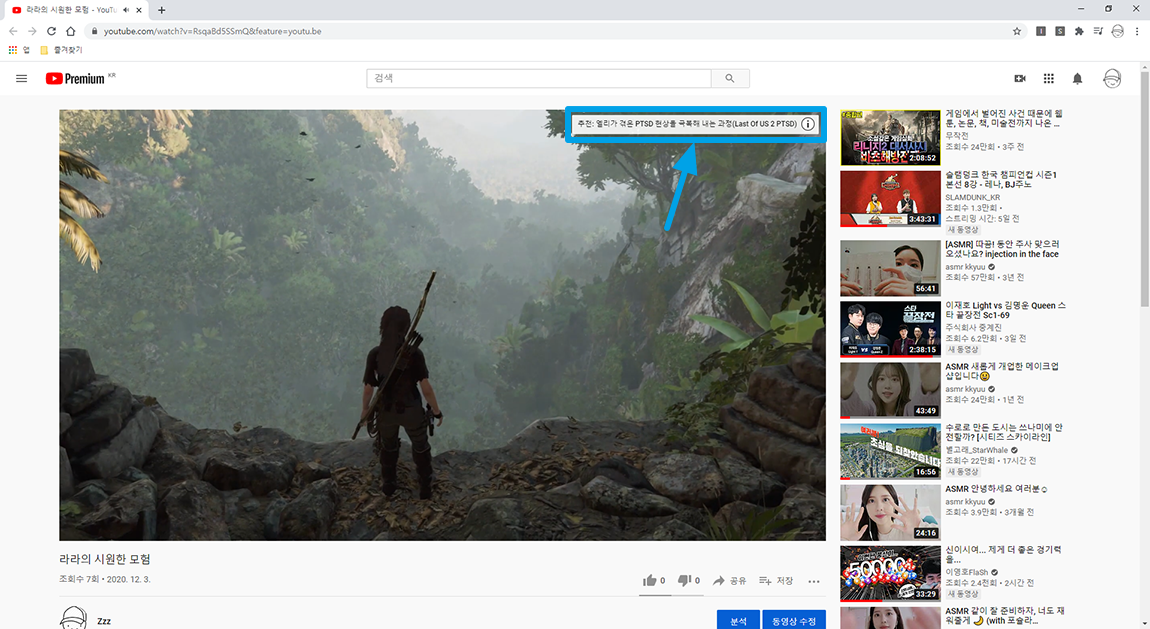Open the 수로로 만든 도시는 쓰나미 video title

[x=1004, y=432]
